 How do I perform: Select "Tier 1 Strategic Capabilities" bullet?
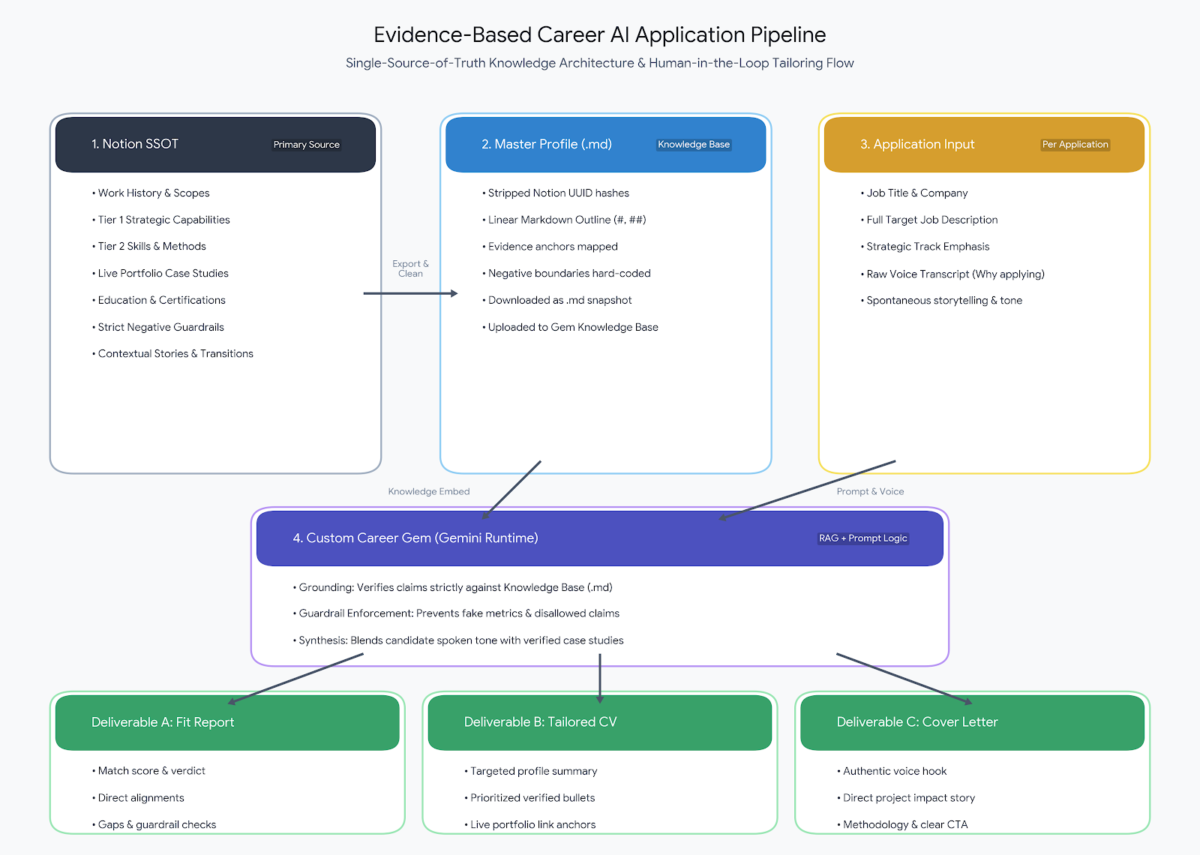[x=161, y=220]
